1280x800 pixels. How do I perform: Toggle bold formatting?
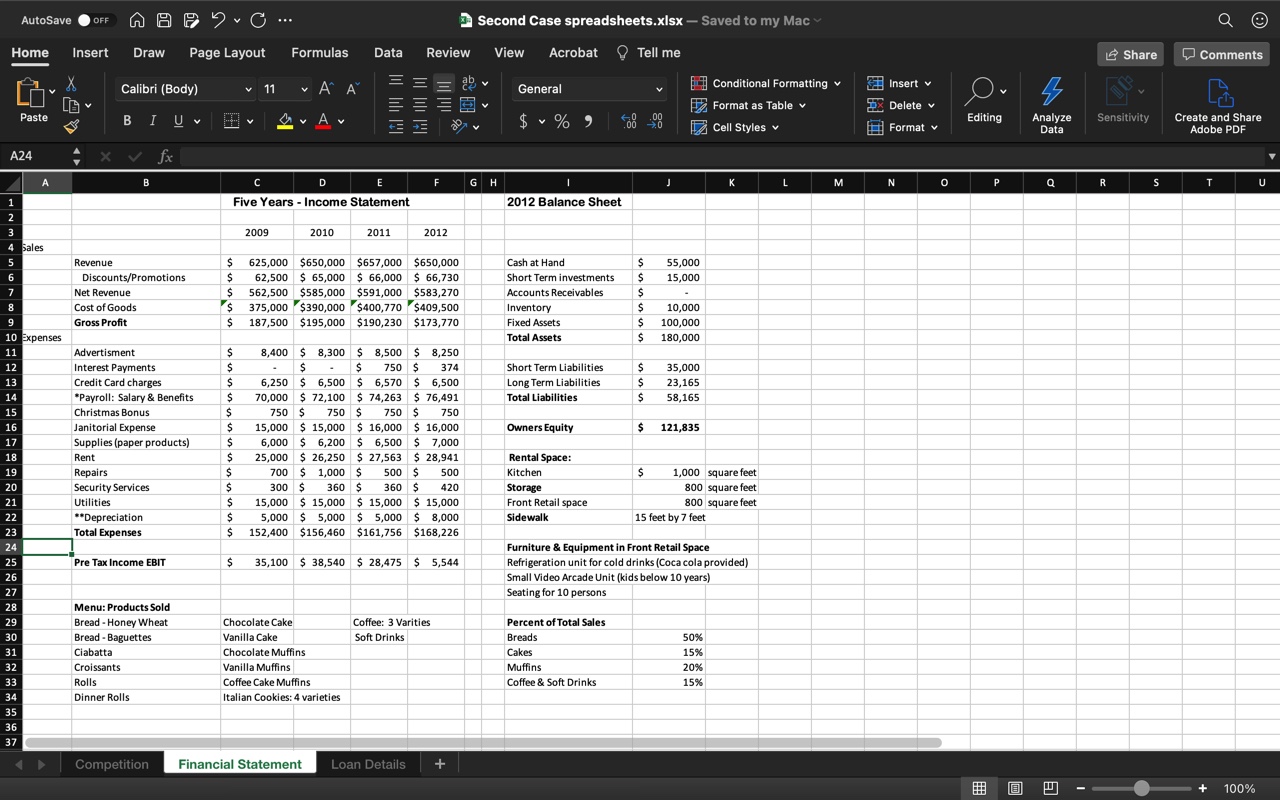[126, 119]
